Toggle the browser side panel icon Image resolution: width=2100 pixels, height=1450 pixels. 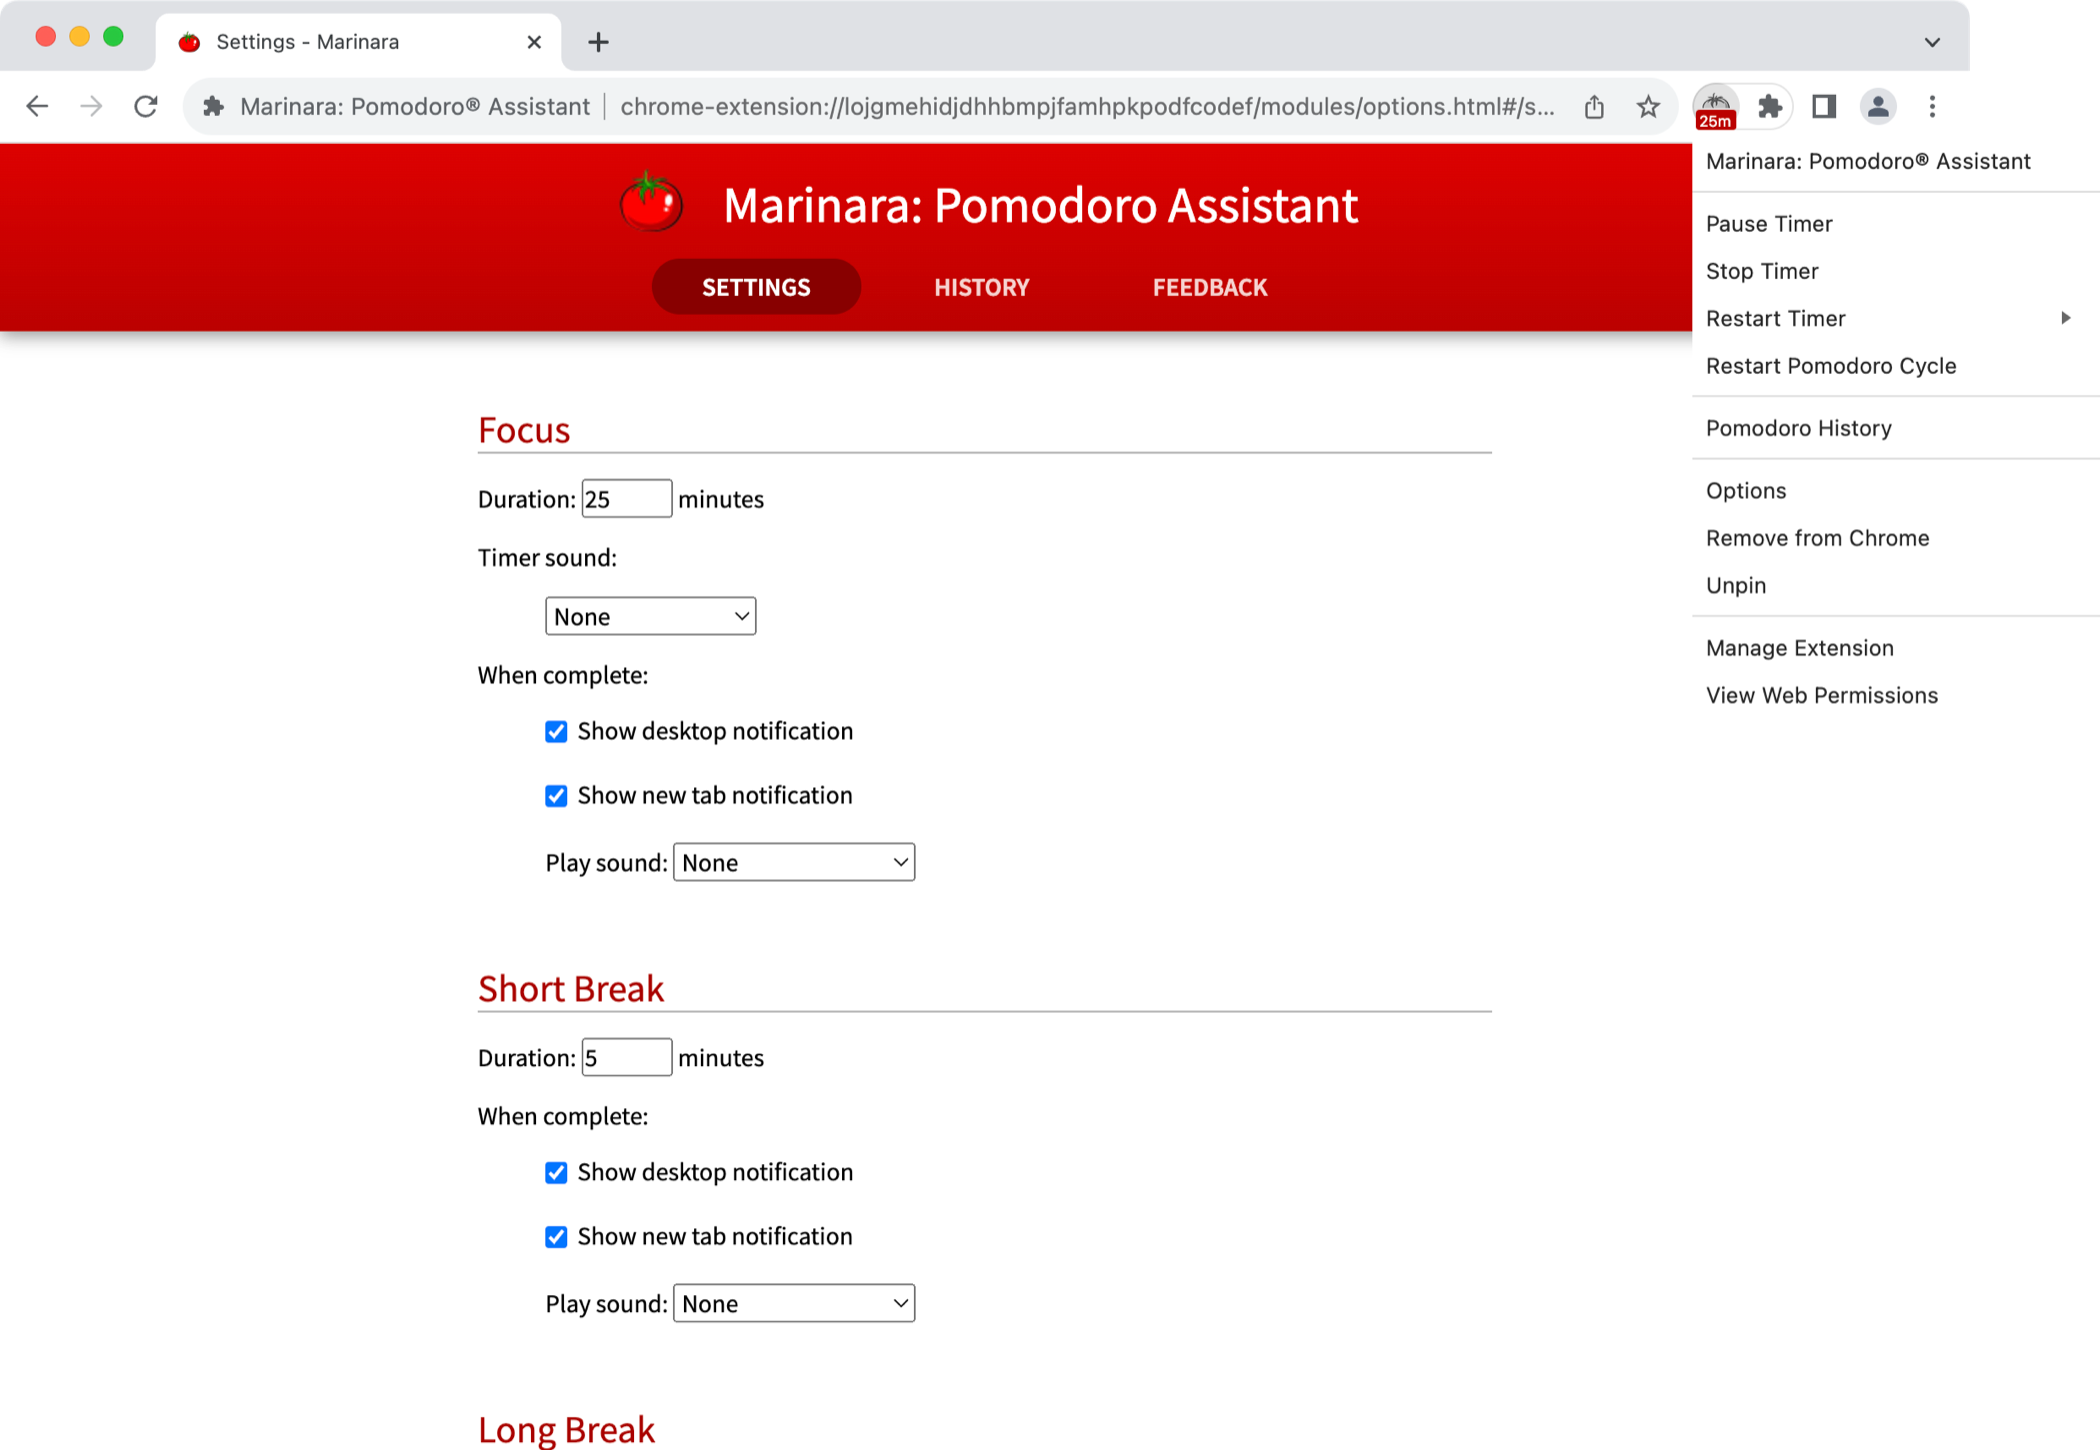[1824, 106]
